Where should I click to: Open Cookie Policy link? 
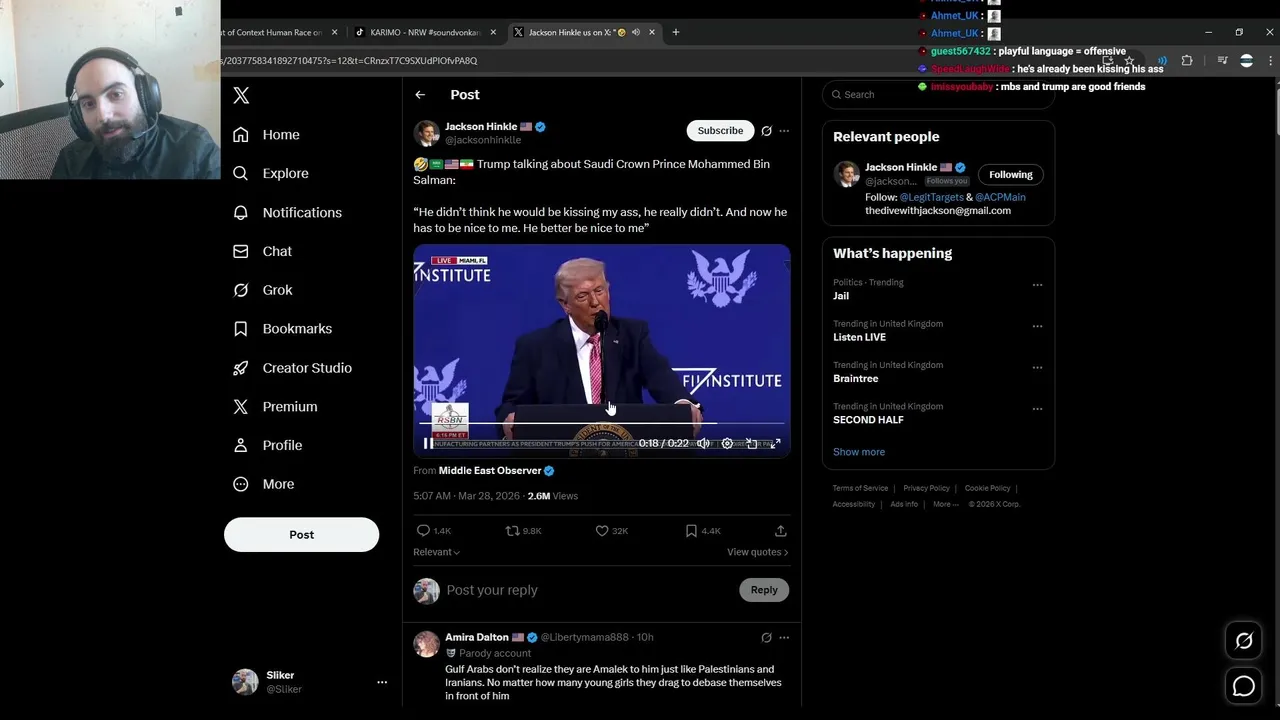(987, 488)
